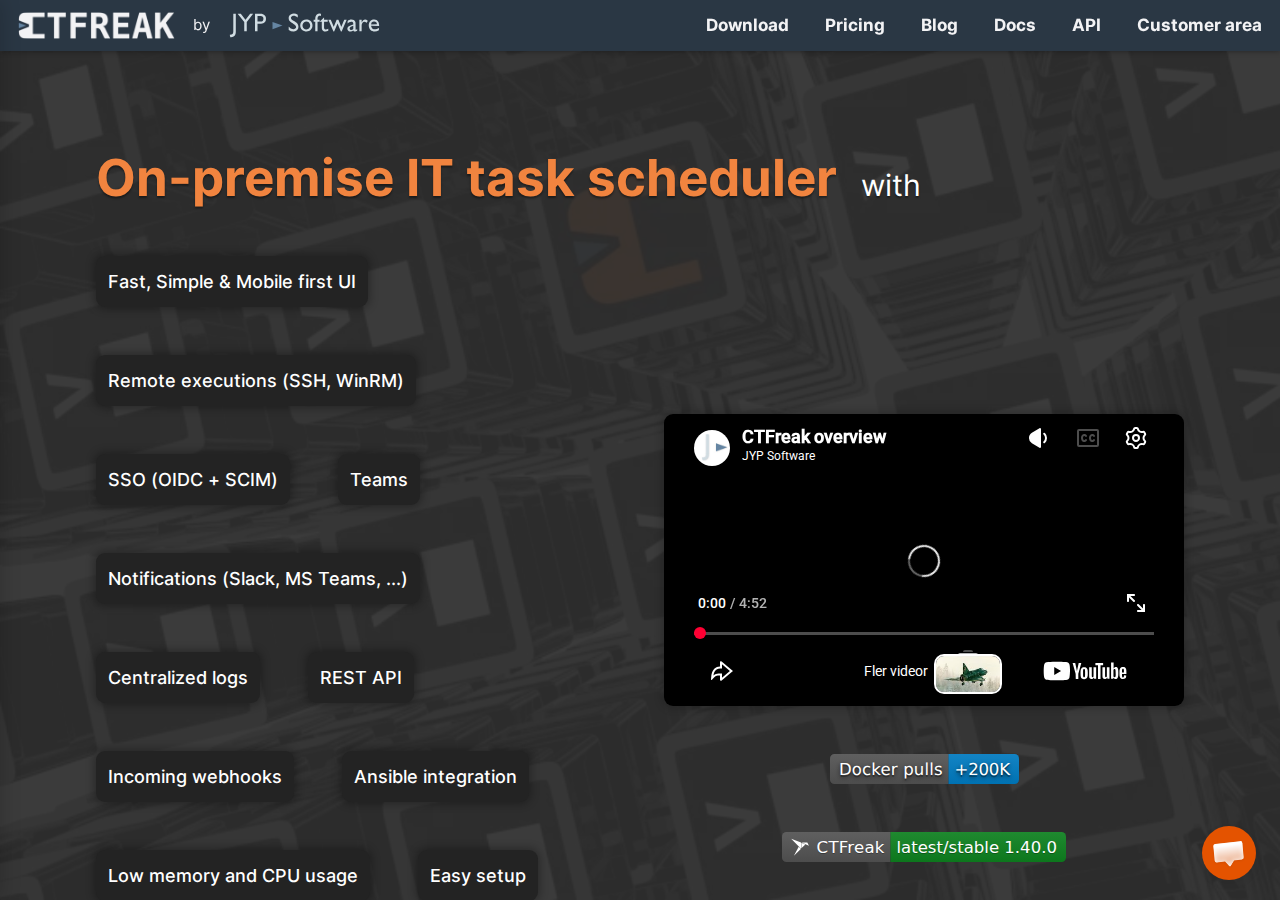Share the video using the arrow icon
This screenshot has height=900, width=1280.
pyautogui.click(x=722, y=671)
